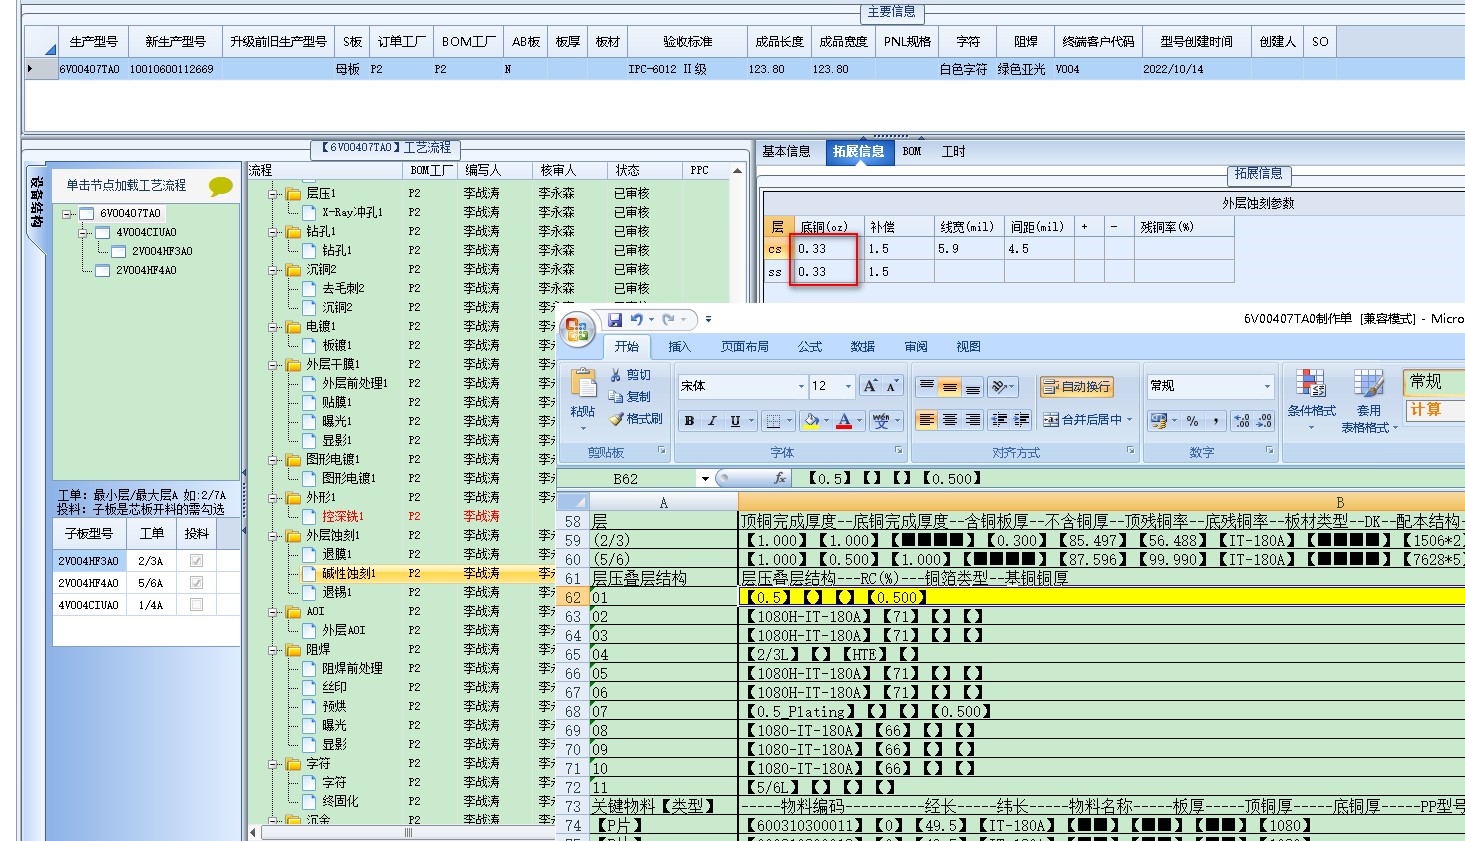This screenshot has height=841, width=1465.
Task: Open the number format dropdown 常规
Action: click(1268, 386)
